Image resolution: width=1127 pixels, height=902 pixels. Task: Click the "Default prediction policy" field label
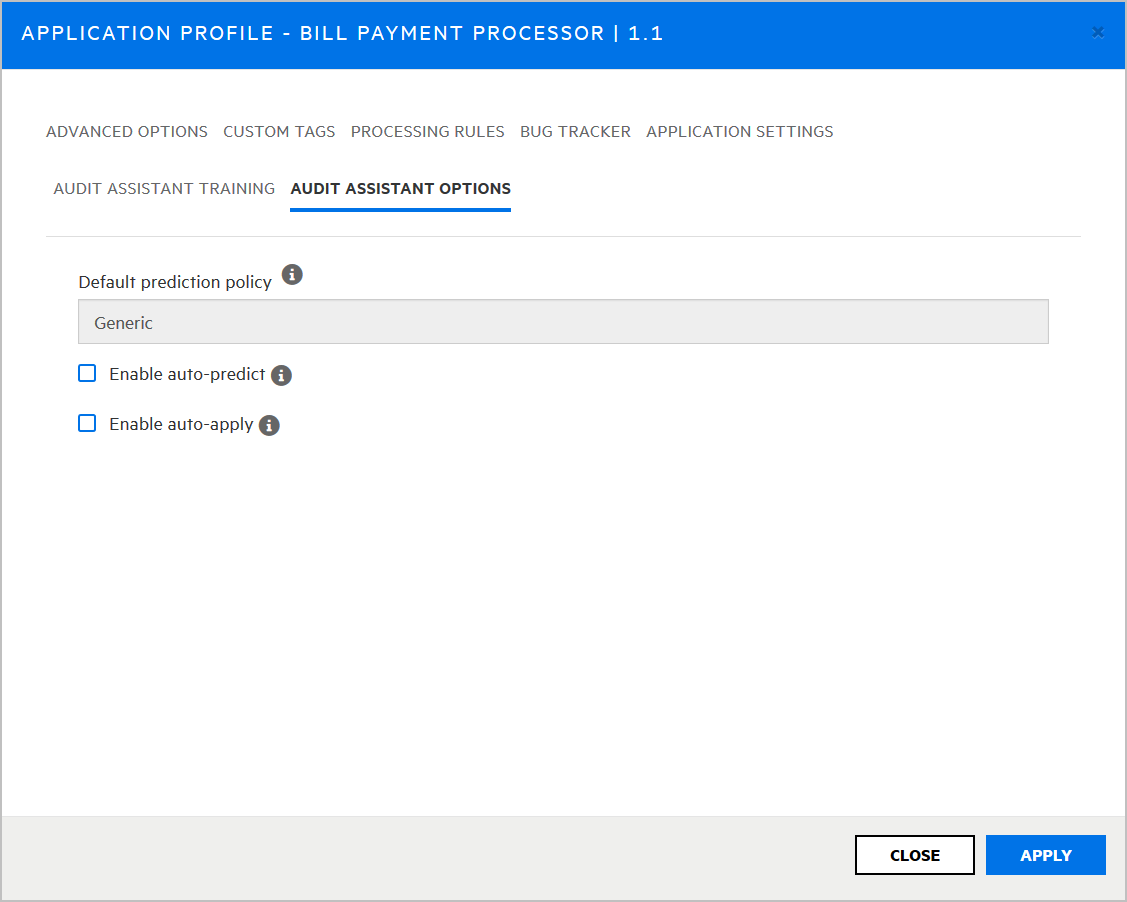coord(175,282)
